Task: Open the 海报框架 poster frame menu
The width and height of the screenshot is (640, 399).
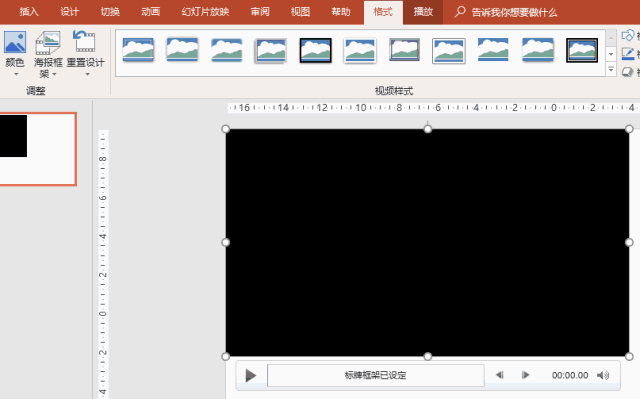Action: click(x=48, y=54)
